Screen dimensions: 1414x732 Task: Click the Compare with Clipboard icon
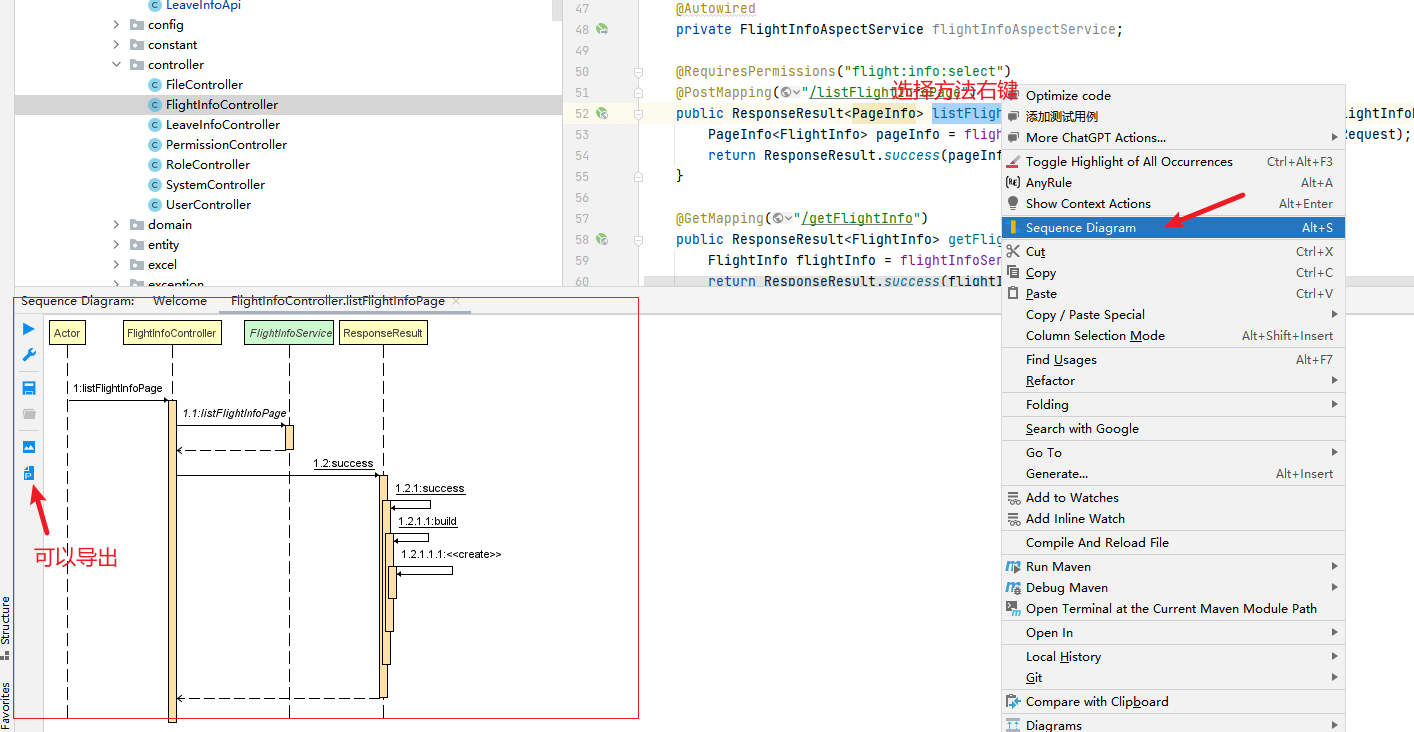click(x=1013, y=702)
